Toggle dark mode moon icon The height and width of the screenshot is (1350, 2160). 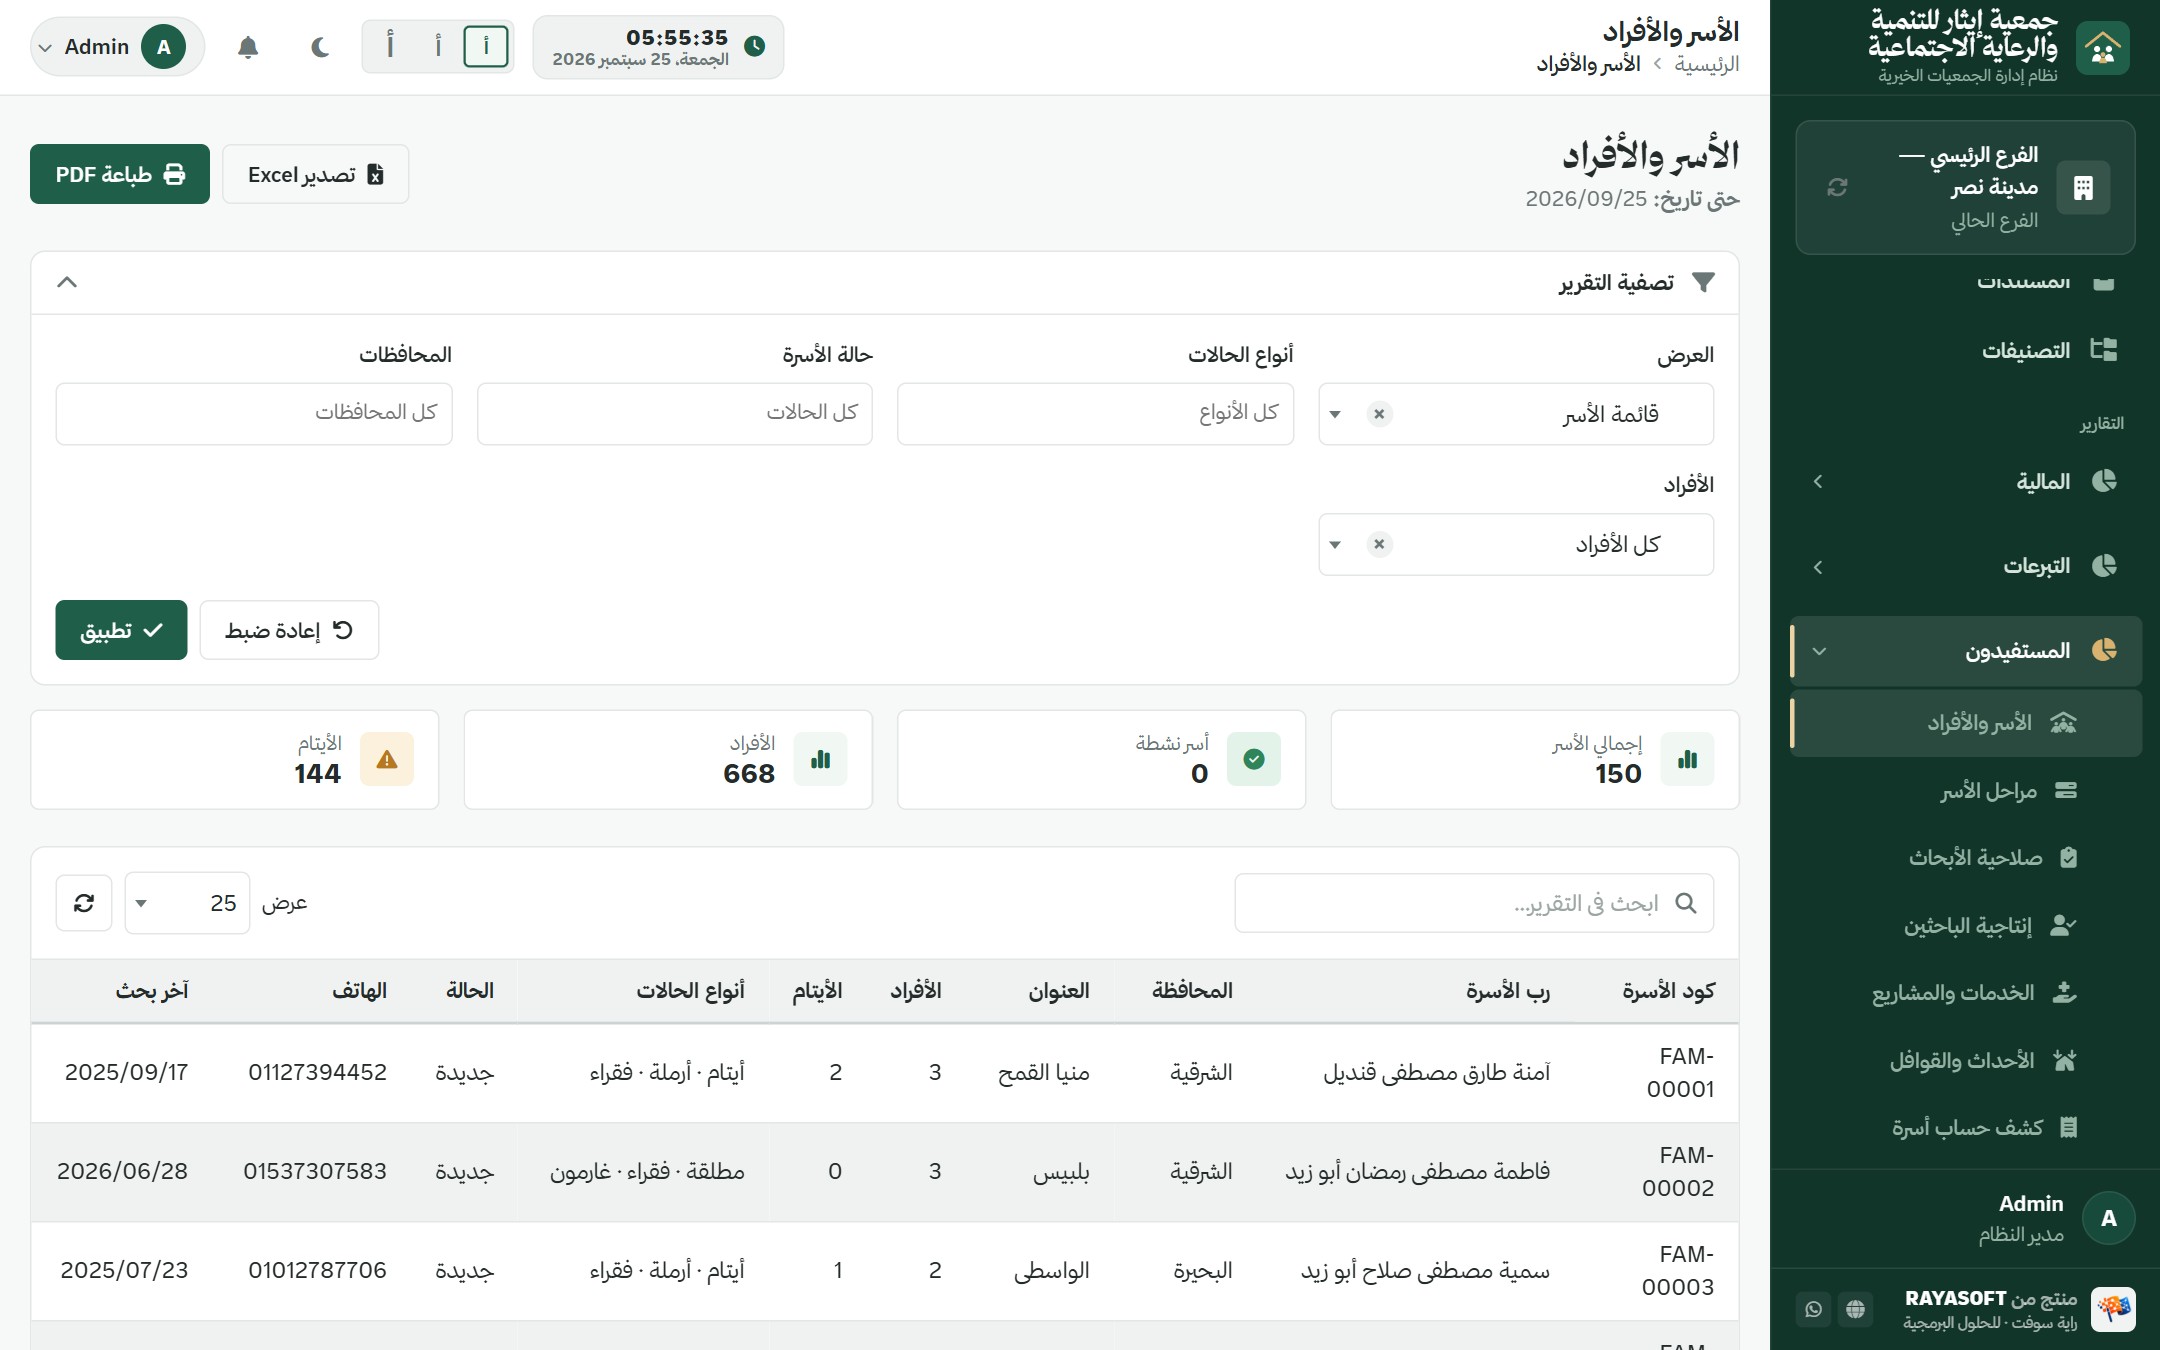pos(320,47)
